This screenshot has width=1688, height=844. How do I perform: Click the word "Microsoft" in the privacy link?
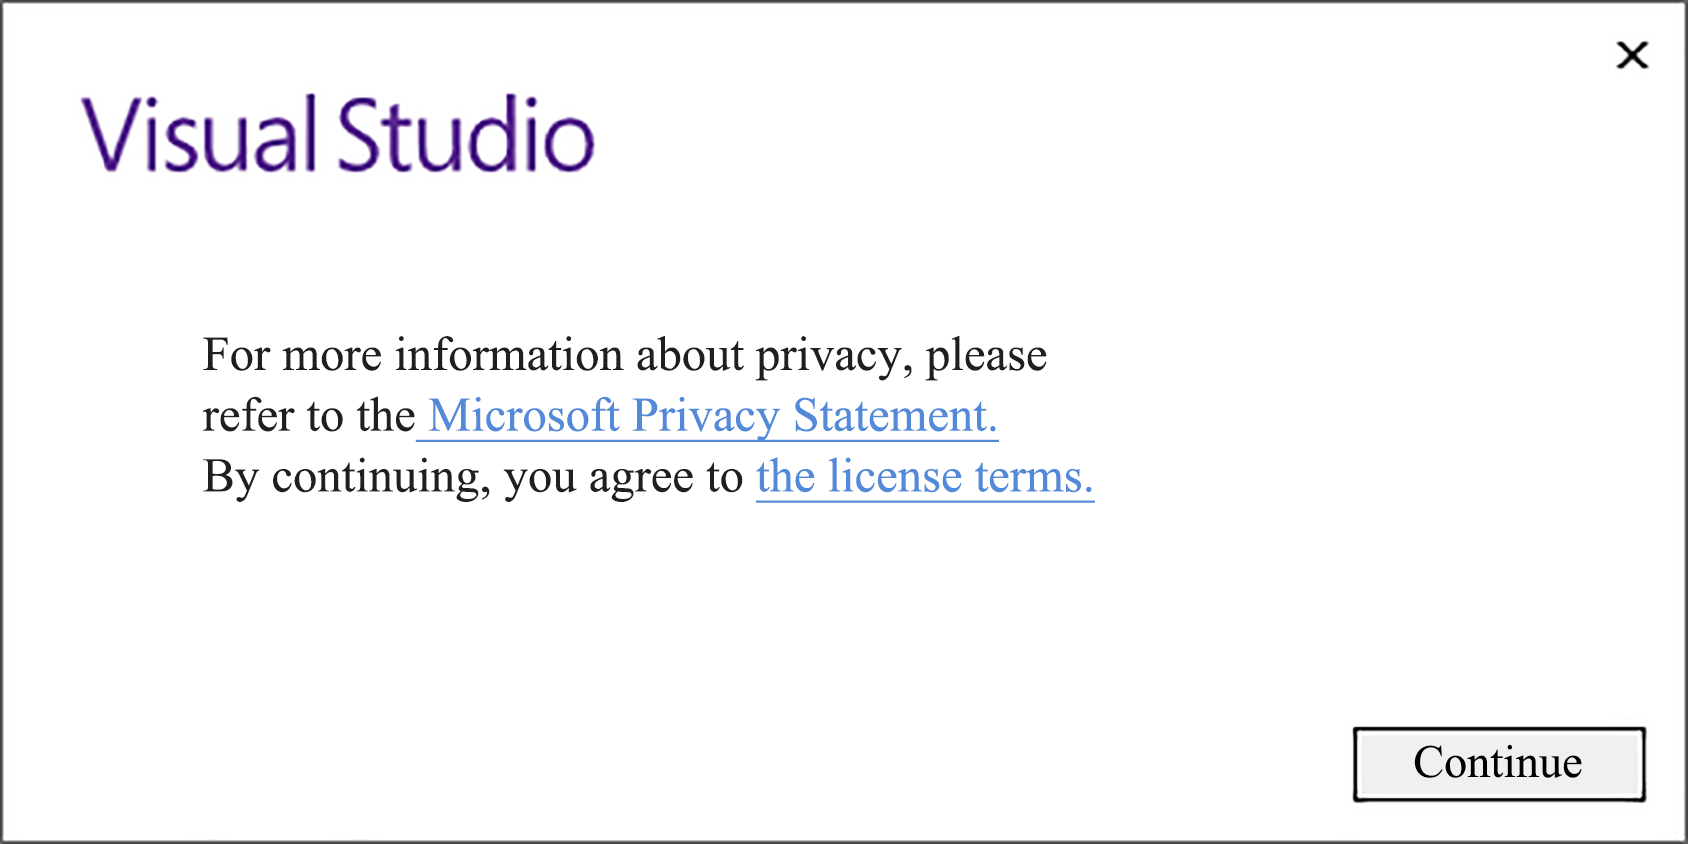[x=524, y=416]
